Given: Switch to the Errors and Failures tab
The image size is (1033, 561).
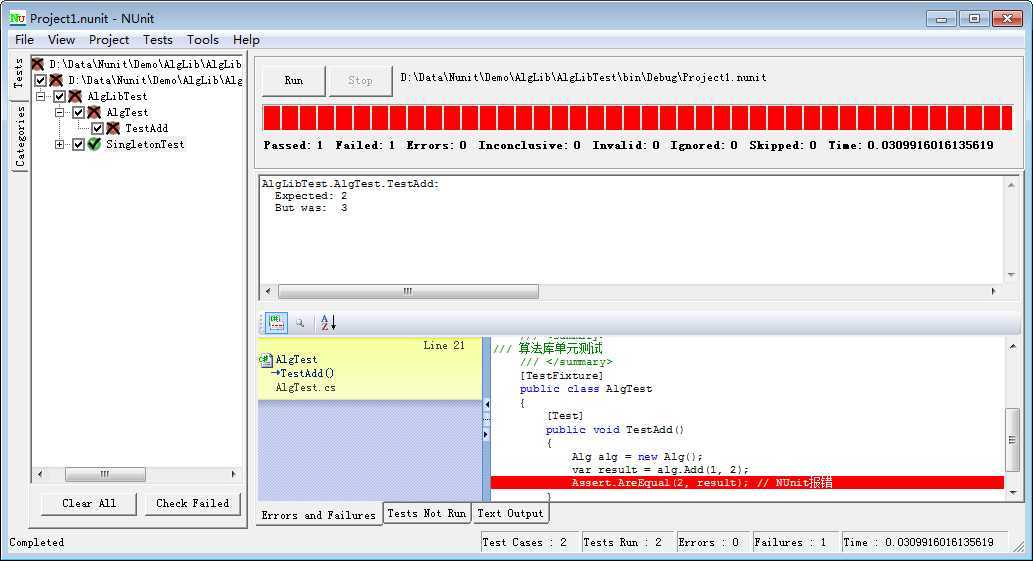Looking at the screenshot, I should (318, 515).
